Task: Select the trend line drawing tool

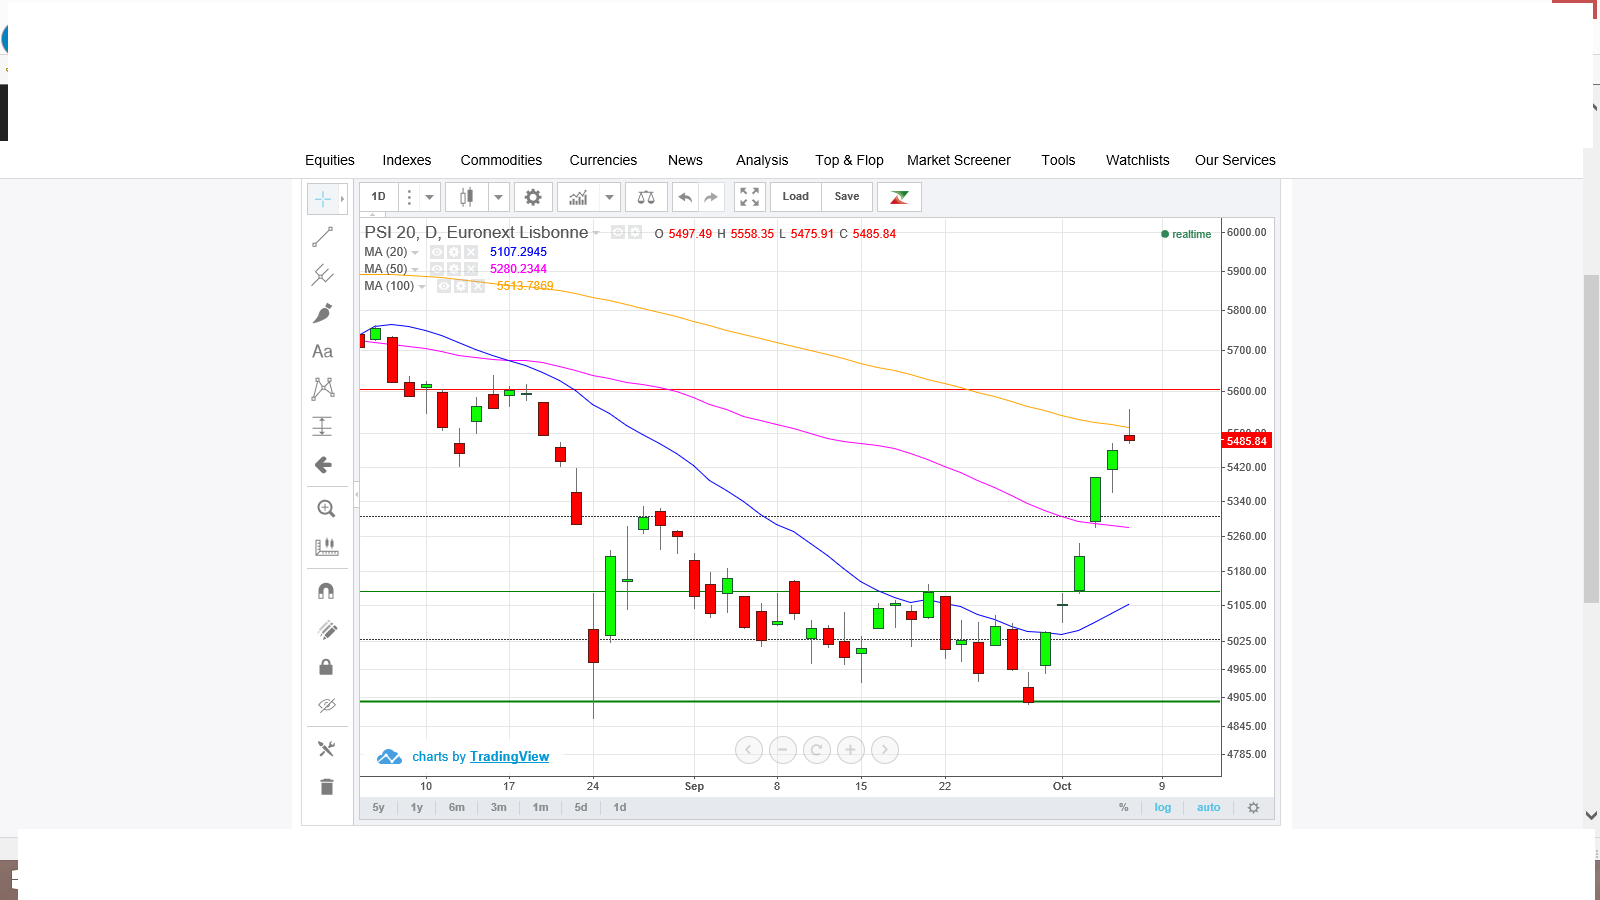Action: tap(322, 237)
